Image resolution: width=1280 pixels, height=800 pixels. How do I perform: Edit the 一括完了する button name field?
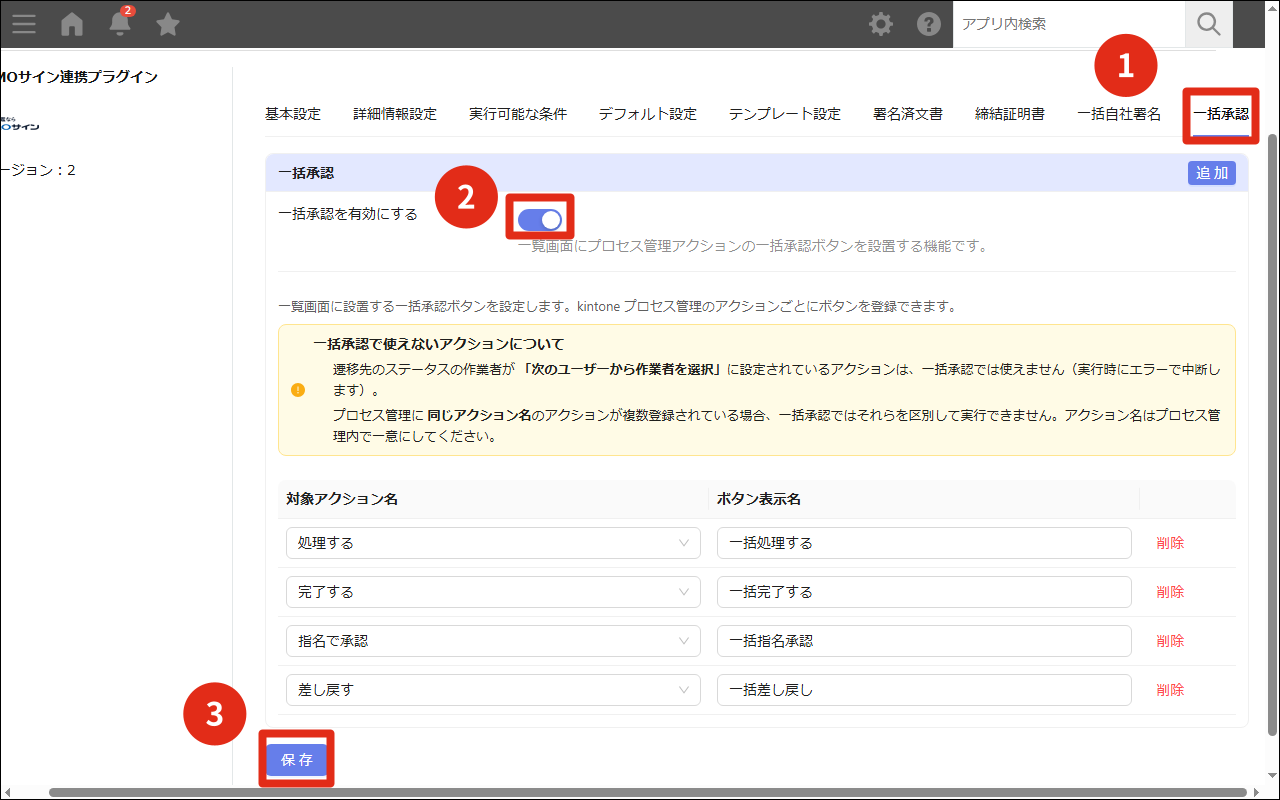coord(924,592)
